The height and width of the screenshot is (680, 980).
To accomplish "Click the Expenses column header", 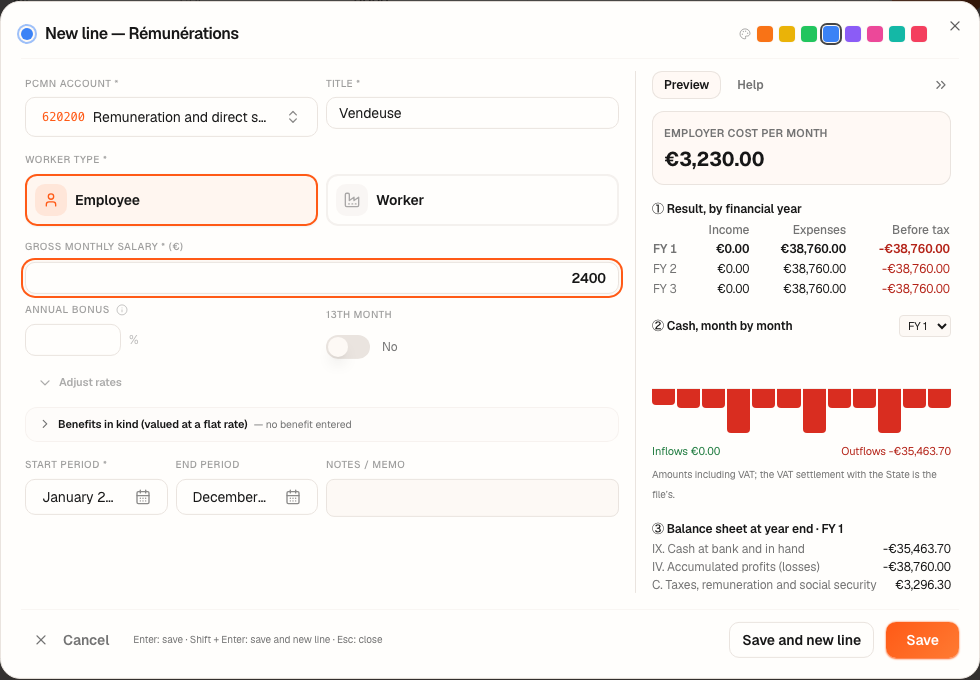I will pos(819,230).
